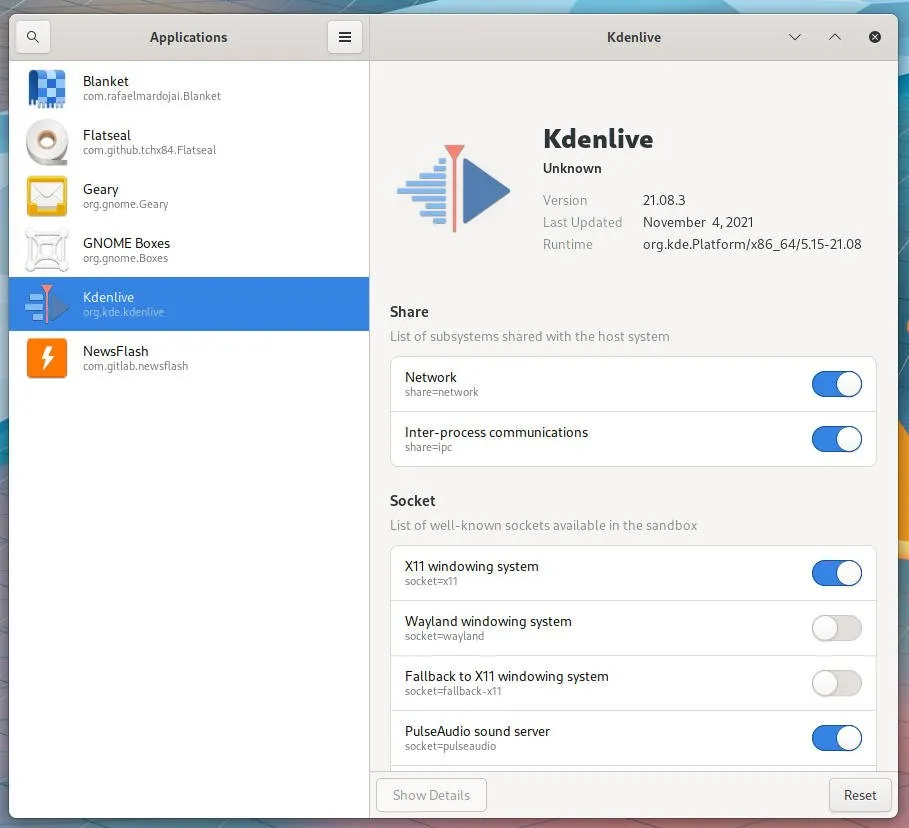Disable PulseAudio sound server toggle
This screenshot has width=909, height=828.
836,739
